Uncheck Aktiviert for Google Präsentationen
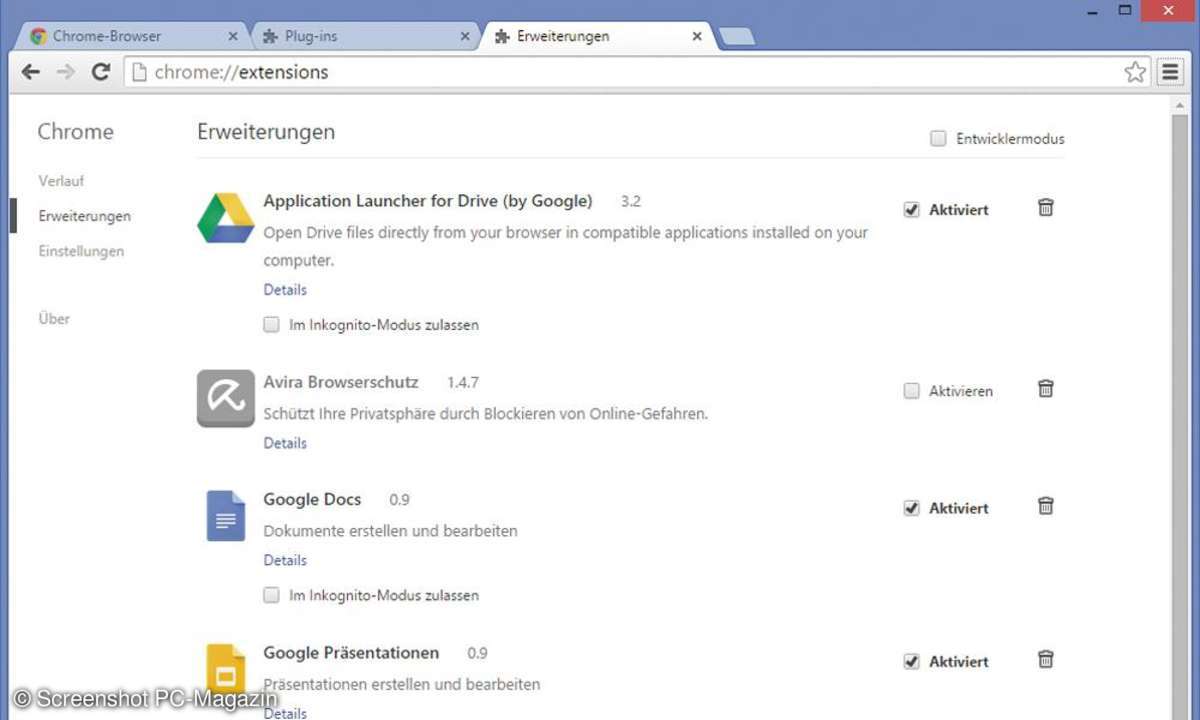Image resolution: width=1200 pixels, height=720 pixels. [x=911, y=662]
